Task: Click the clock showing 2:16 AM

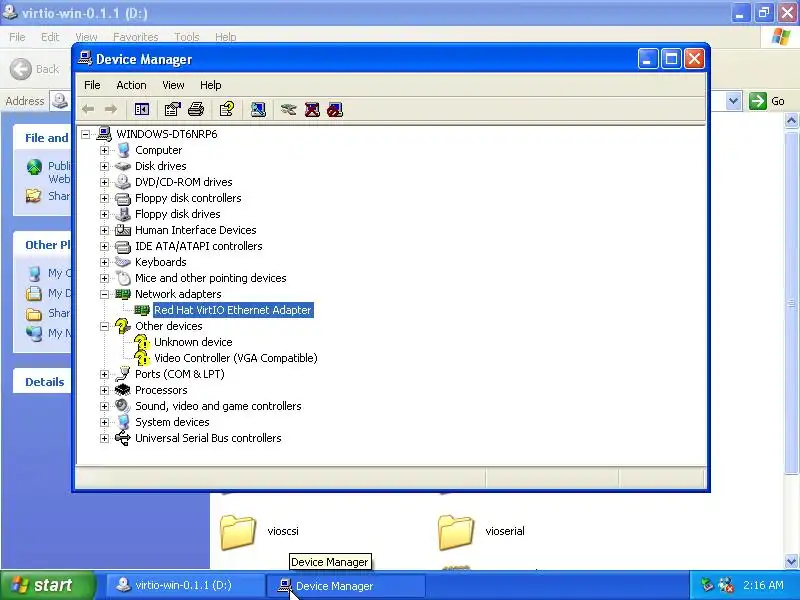Action: pos(763,585)
